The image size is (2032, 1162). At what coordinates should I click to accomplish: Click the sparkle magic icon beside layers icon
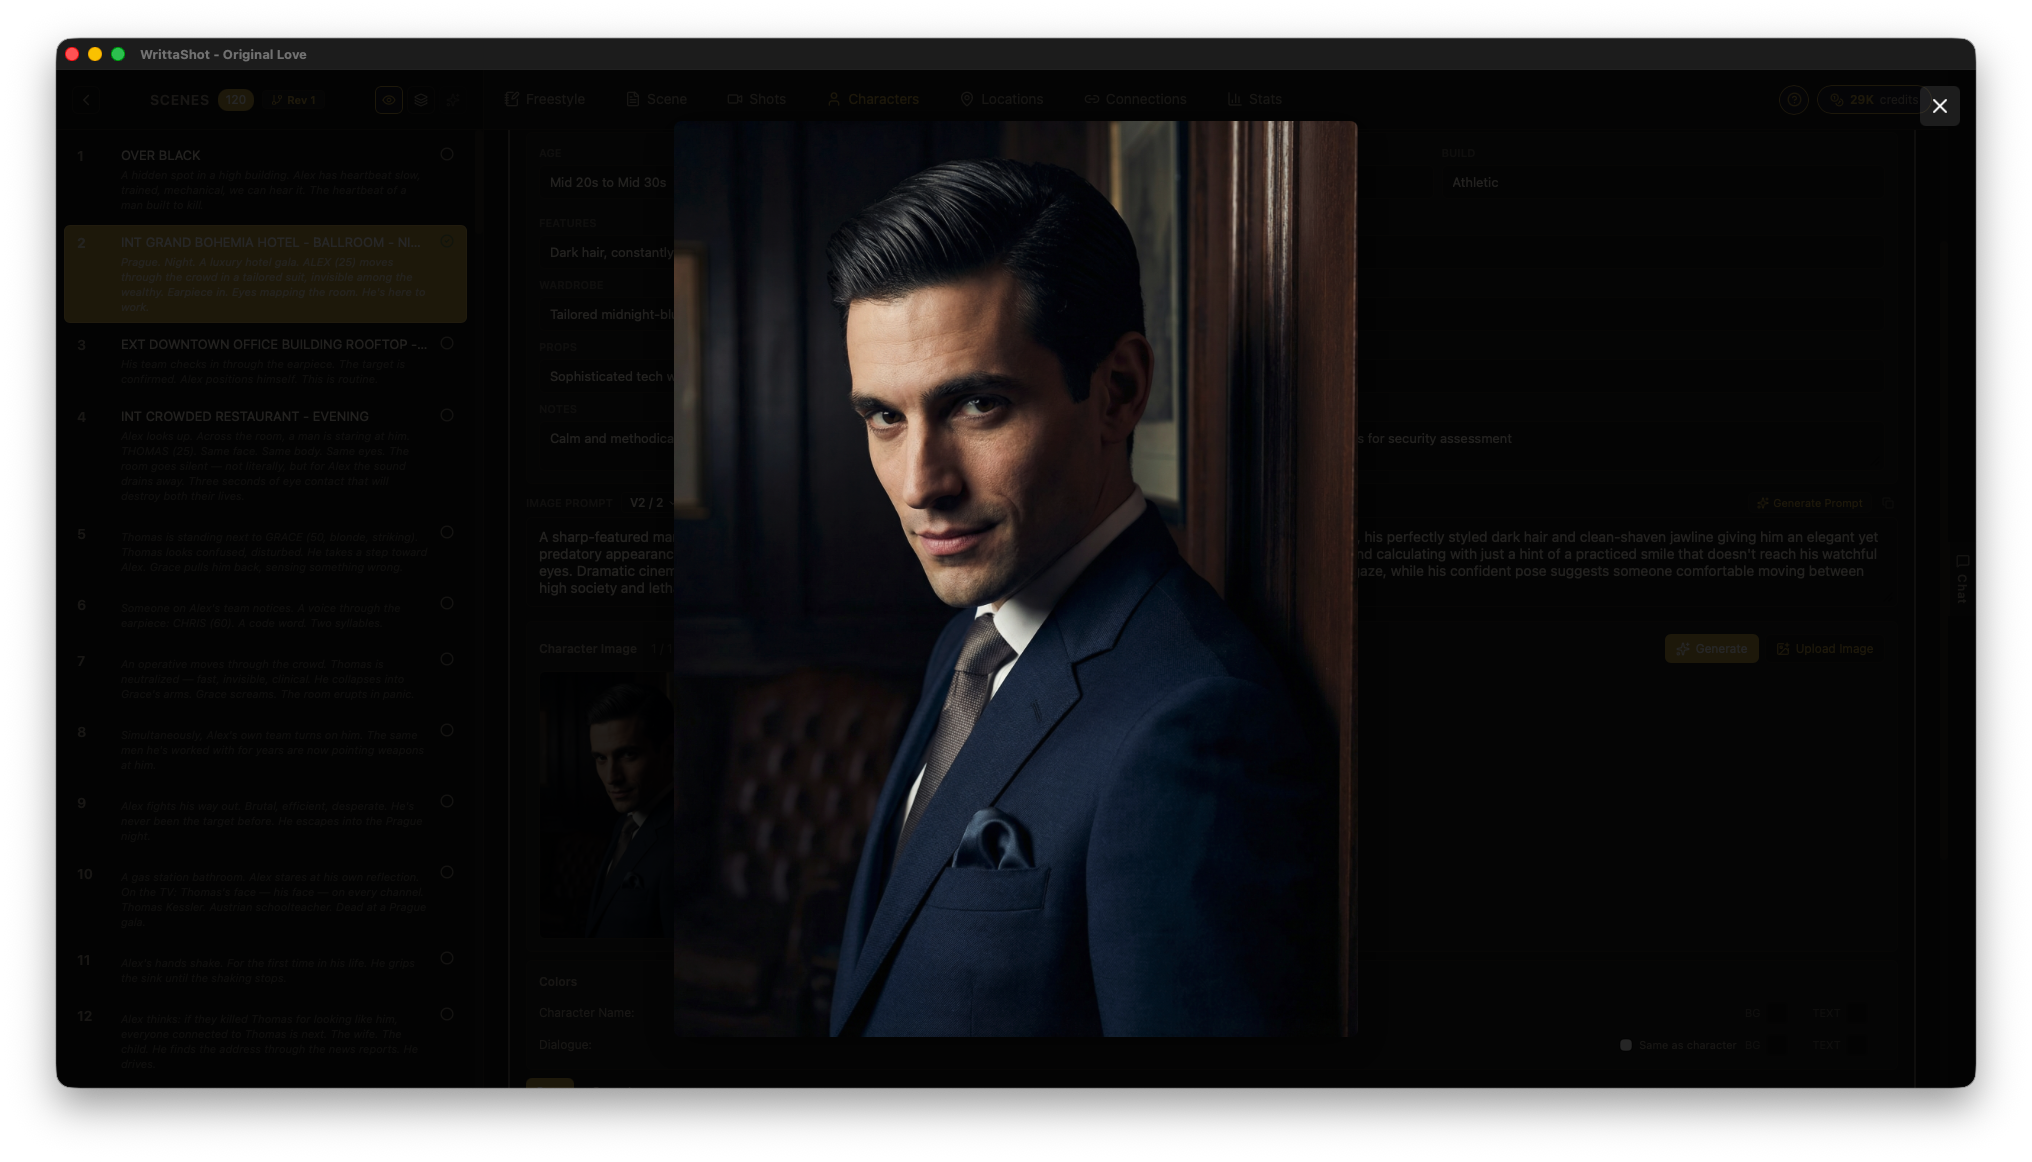pyautogui.click(x=453, y=100)
